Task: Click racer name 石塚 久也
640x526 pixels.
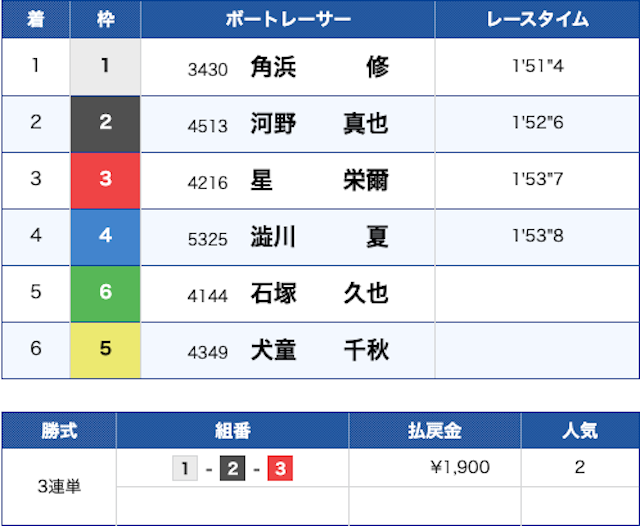Action: 319,295
